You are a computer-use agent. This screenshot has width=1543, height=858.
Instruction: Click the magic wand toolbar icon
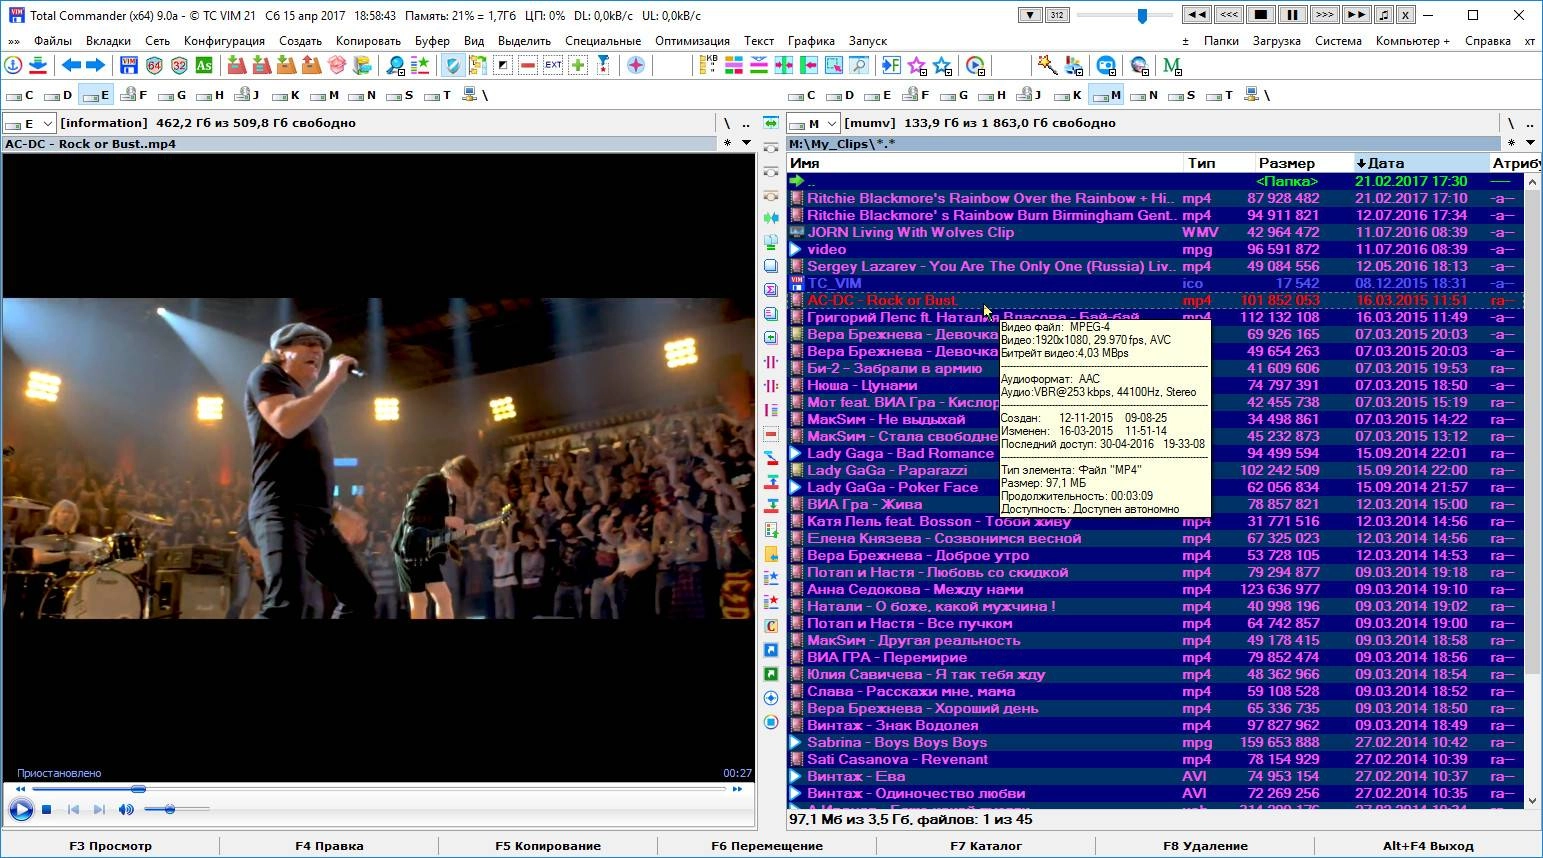tap(1047, 66)
